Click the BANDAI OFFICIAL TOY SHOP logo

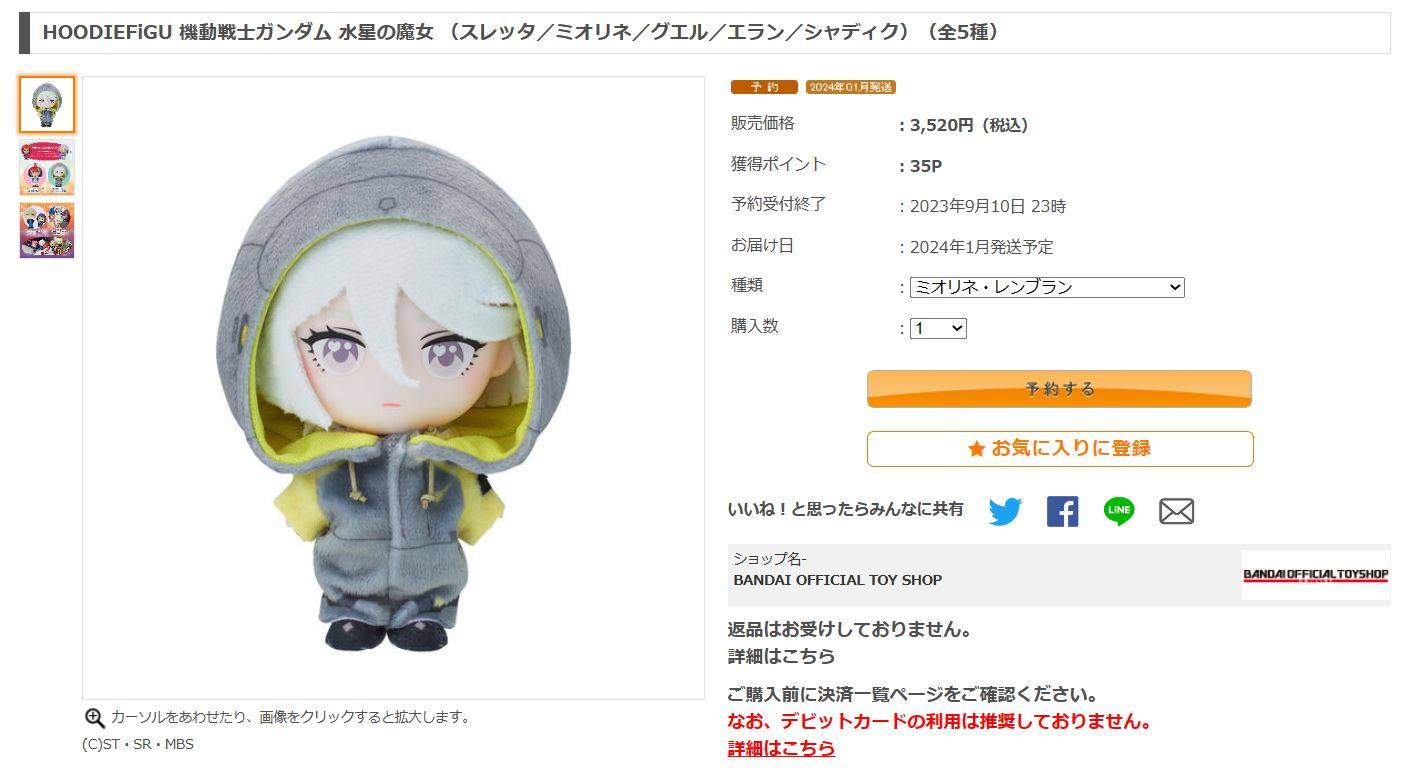[x=1315, y=575]
